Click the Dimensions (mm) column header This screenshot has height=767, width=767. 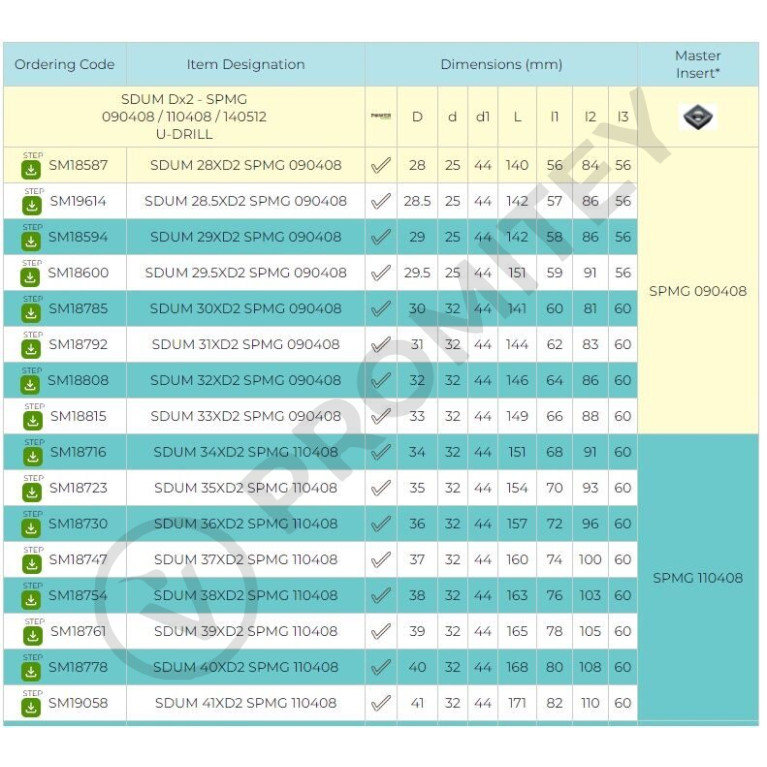[501, 65]
